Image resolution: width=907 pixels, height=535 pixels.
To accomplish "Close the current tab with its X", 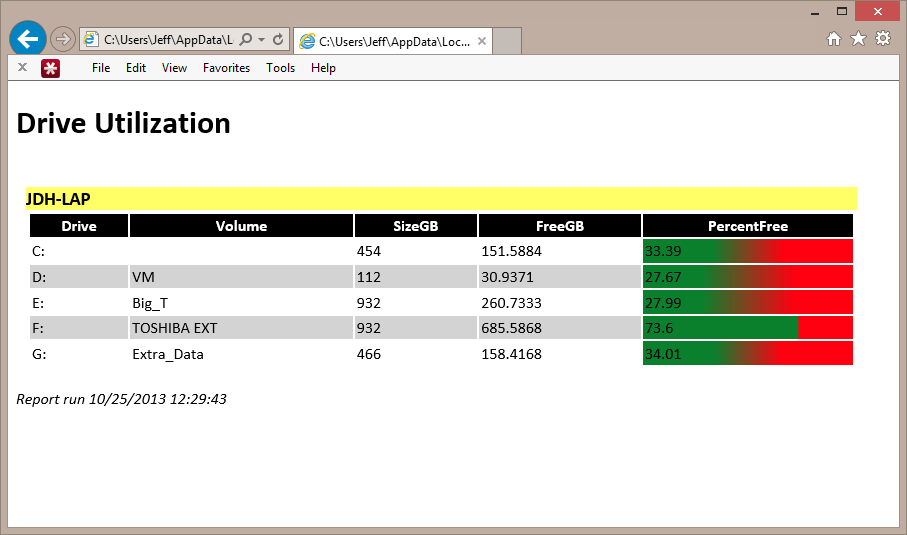I will (481, 41).
